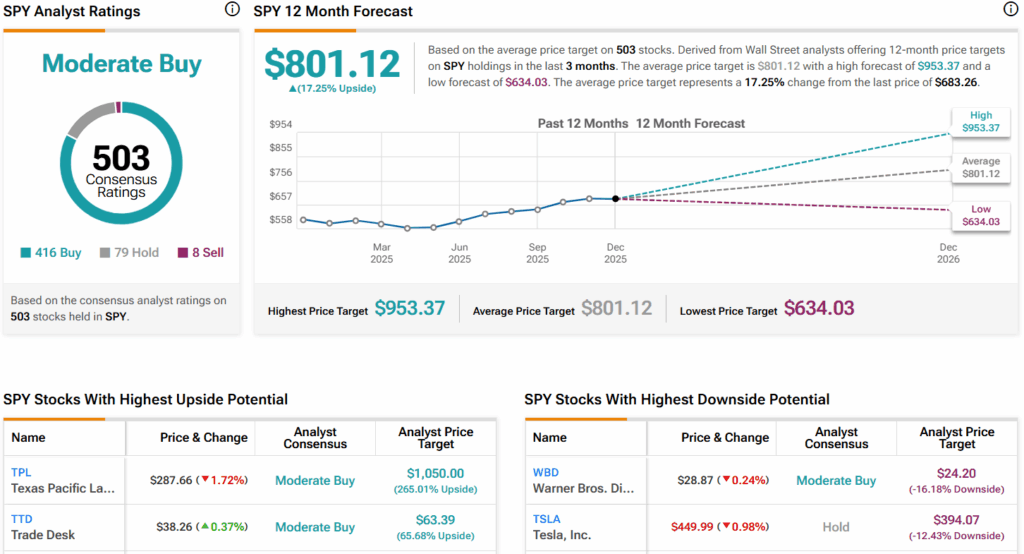Click the teal Buy legend square
The width and height of the screenshot is (1024, 554).
coord(25,253)
